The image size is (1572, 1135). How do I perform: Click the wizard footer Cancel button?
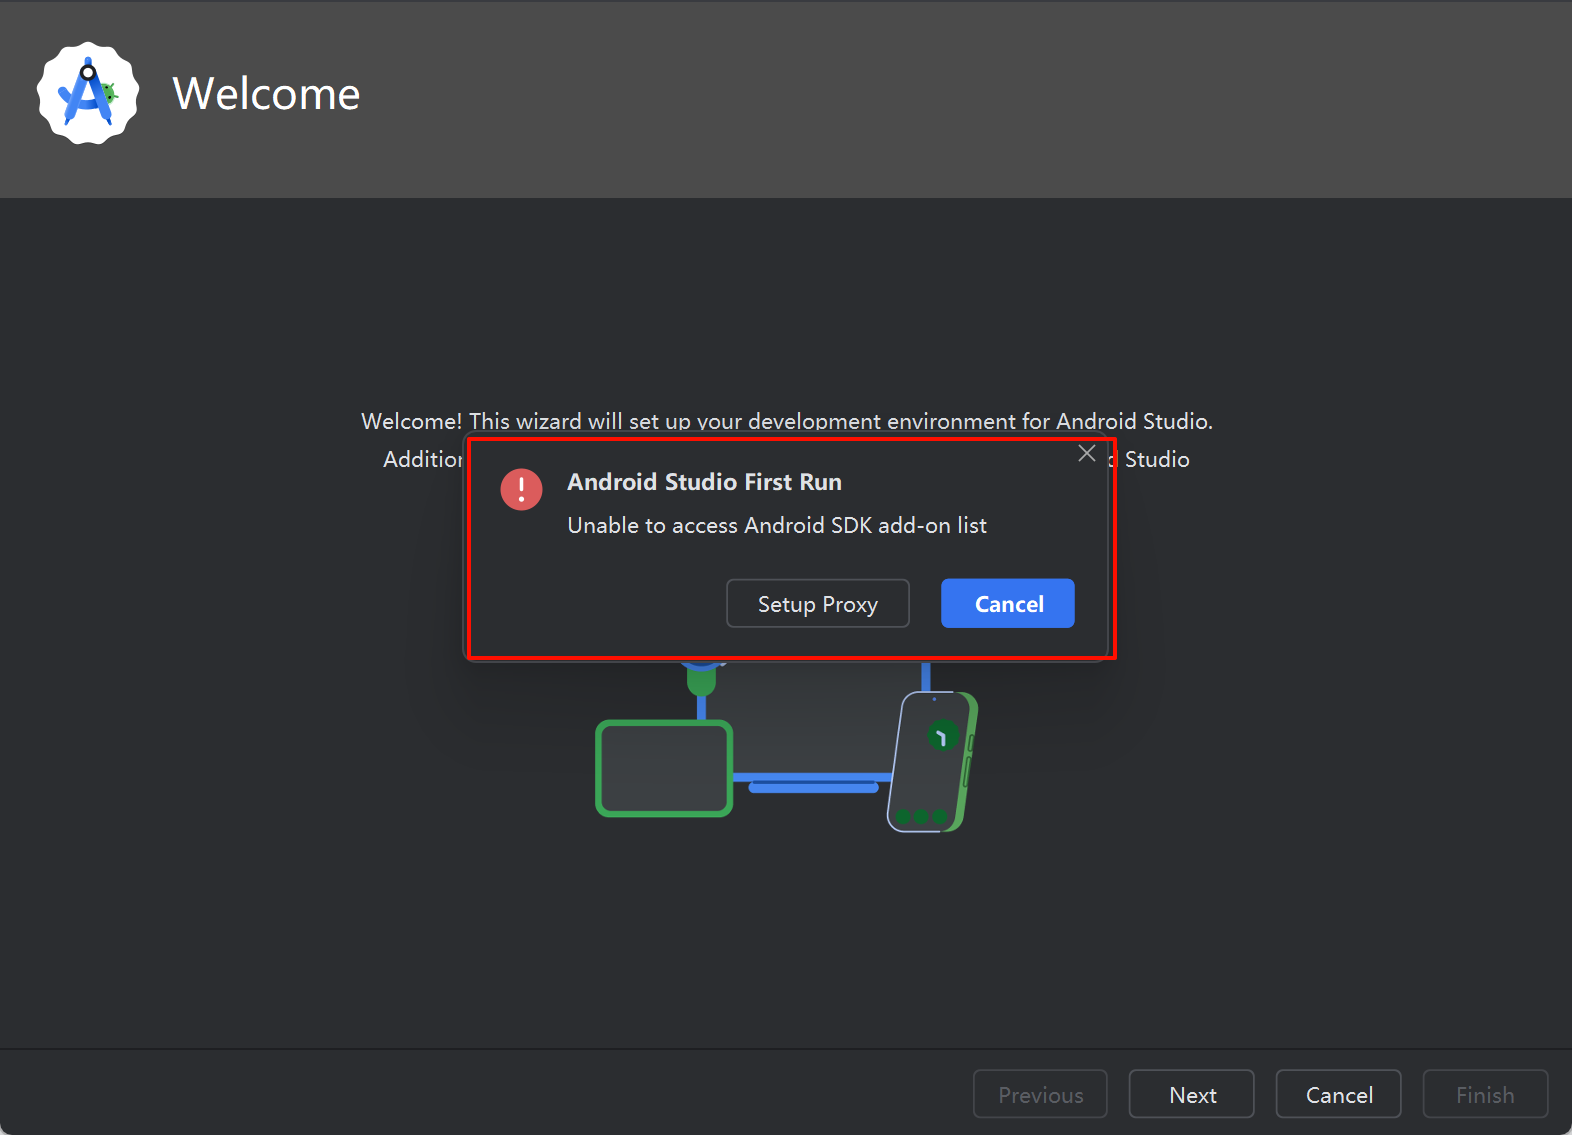pos(1338,1094)
